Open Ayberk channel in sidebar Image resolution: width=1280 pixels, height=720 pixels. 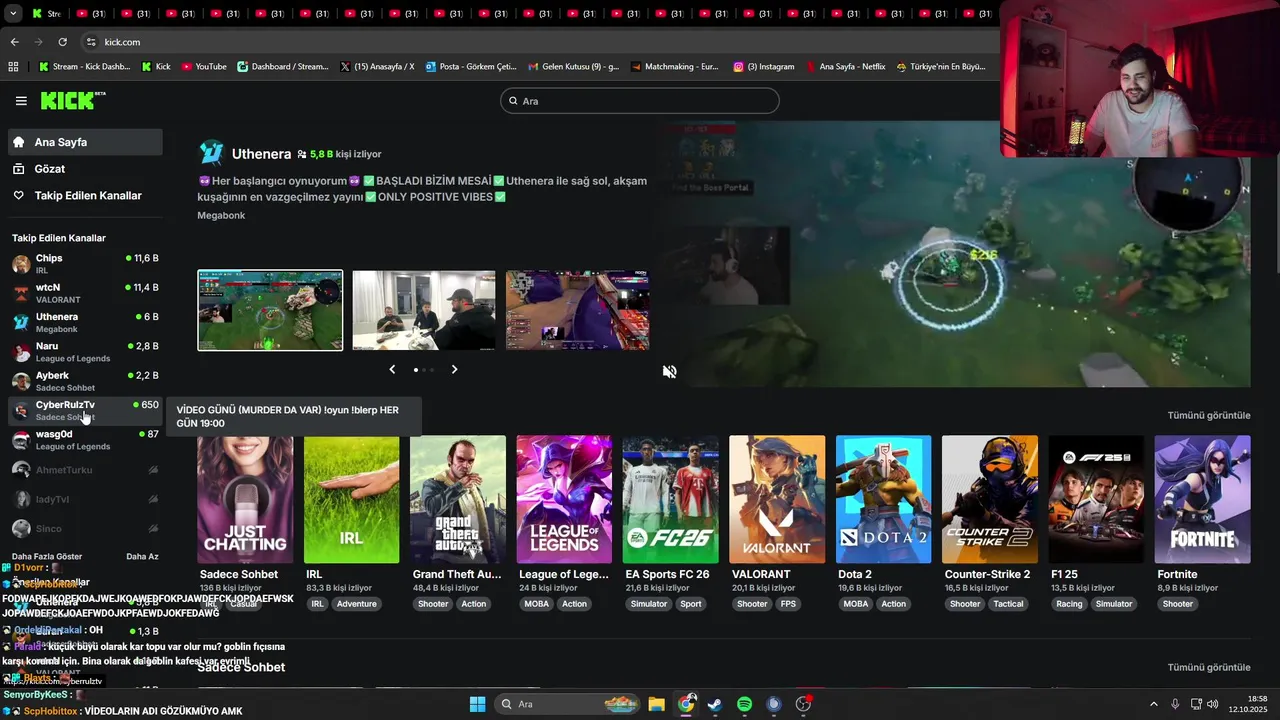[85, 381]
